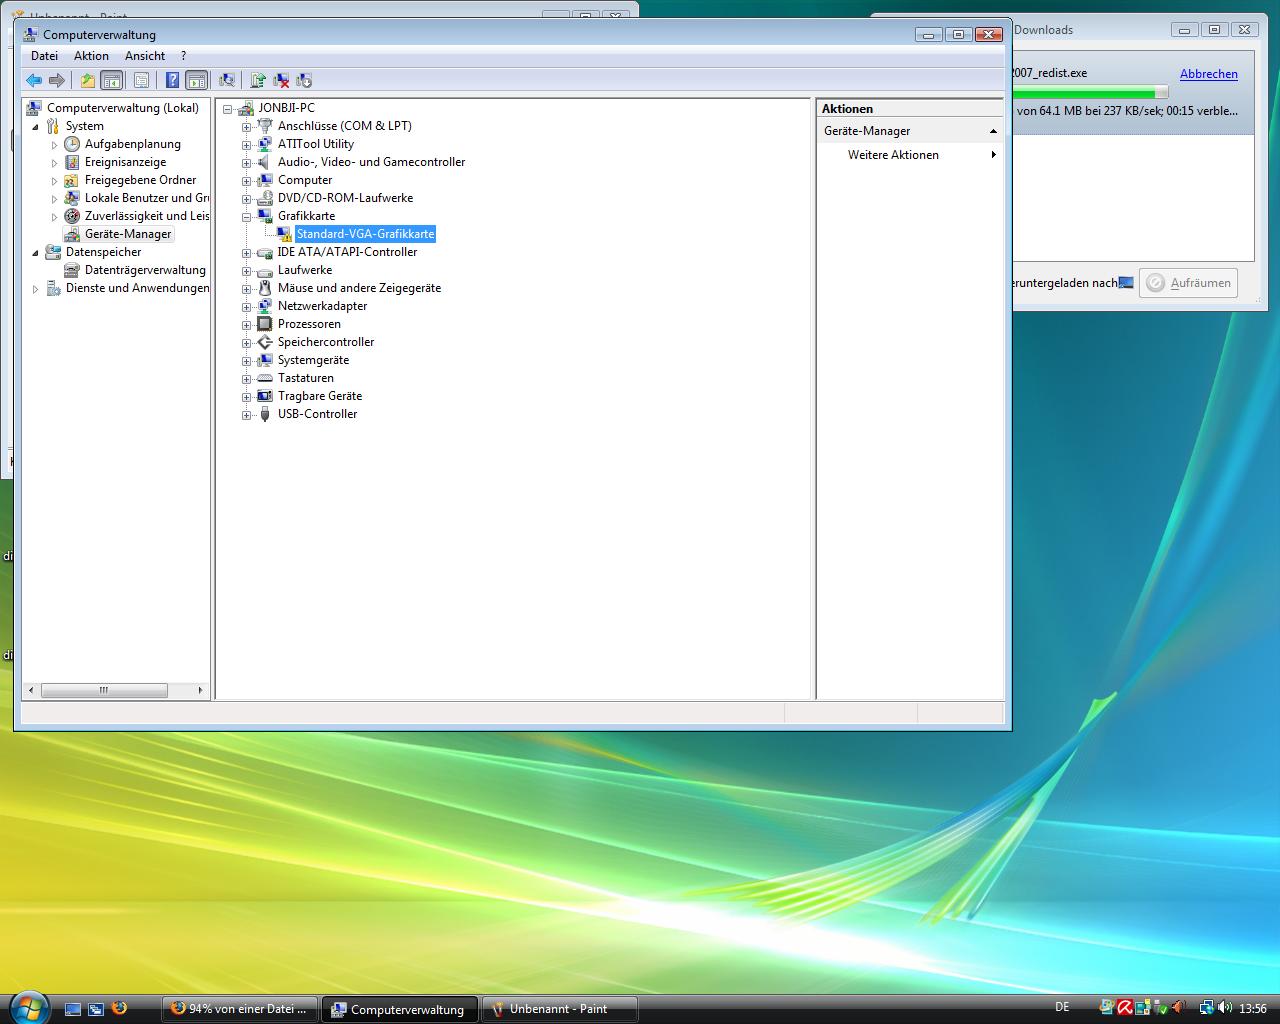Click Aufräumen button in Downloads window
The image size is (1280, 1024).
coord(1189,283)
